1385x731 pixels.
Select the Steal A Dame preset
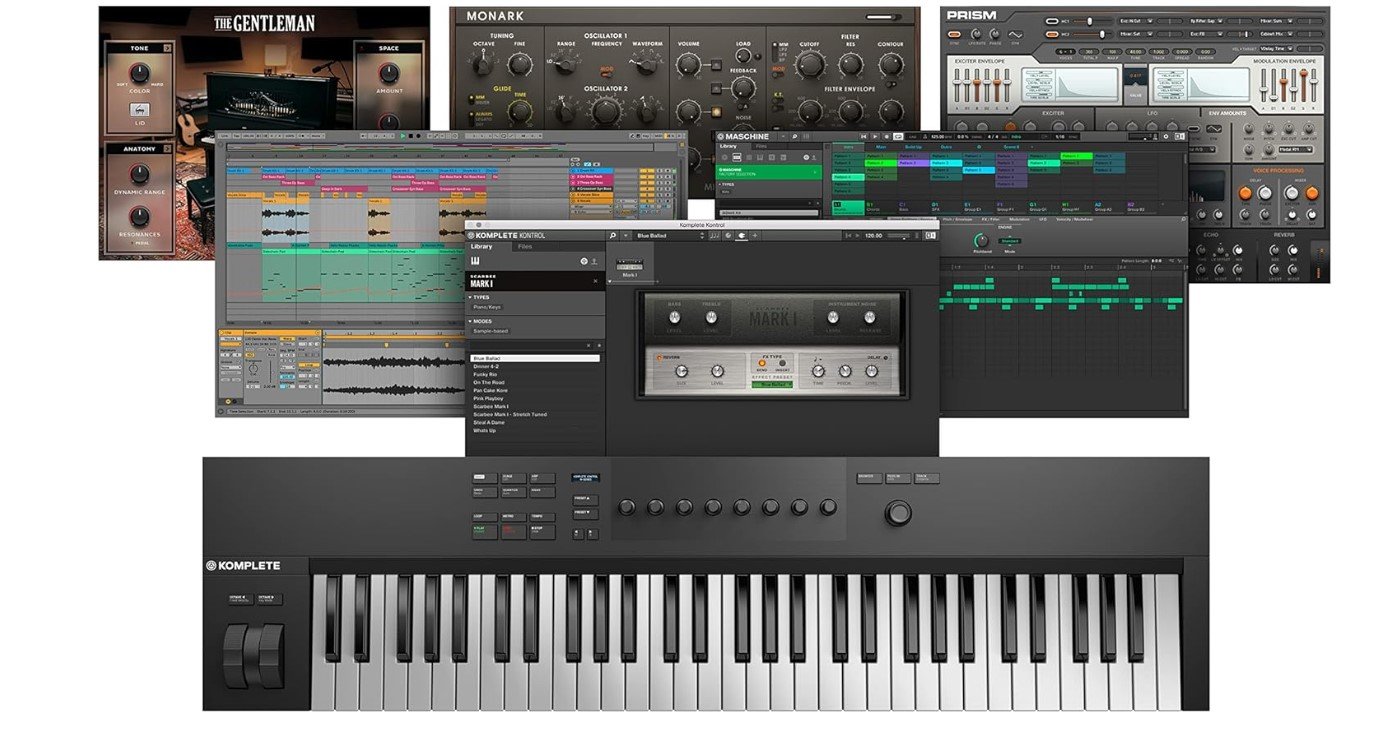(489, 422)
